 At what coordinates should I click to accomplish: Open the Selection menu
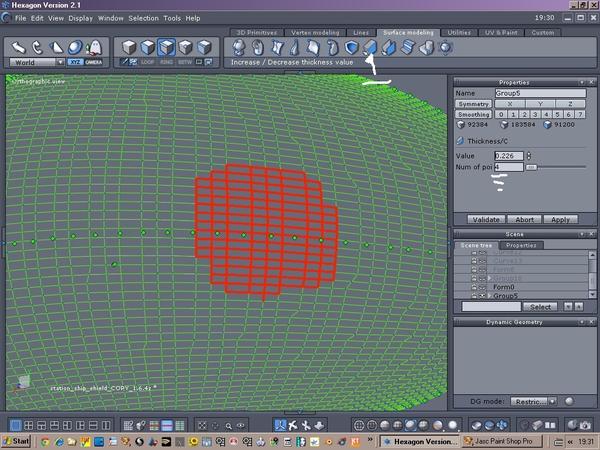click(143, 18)
